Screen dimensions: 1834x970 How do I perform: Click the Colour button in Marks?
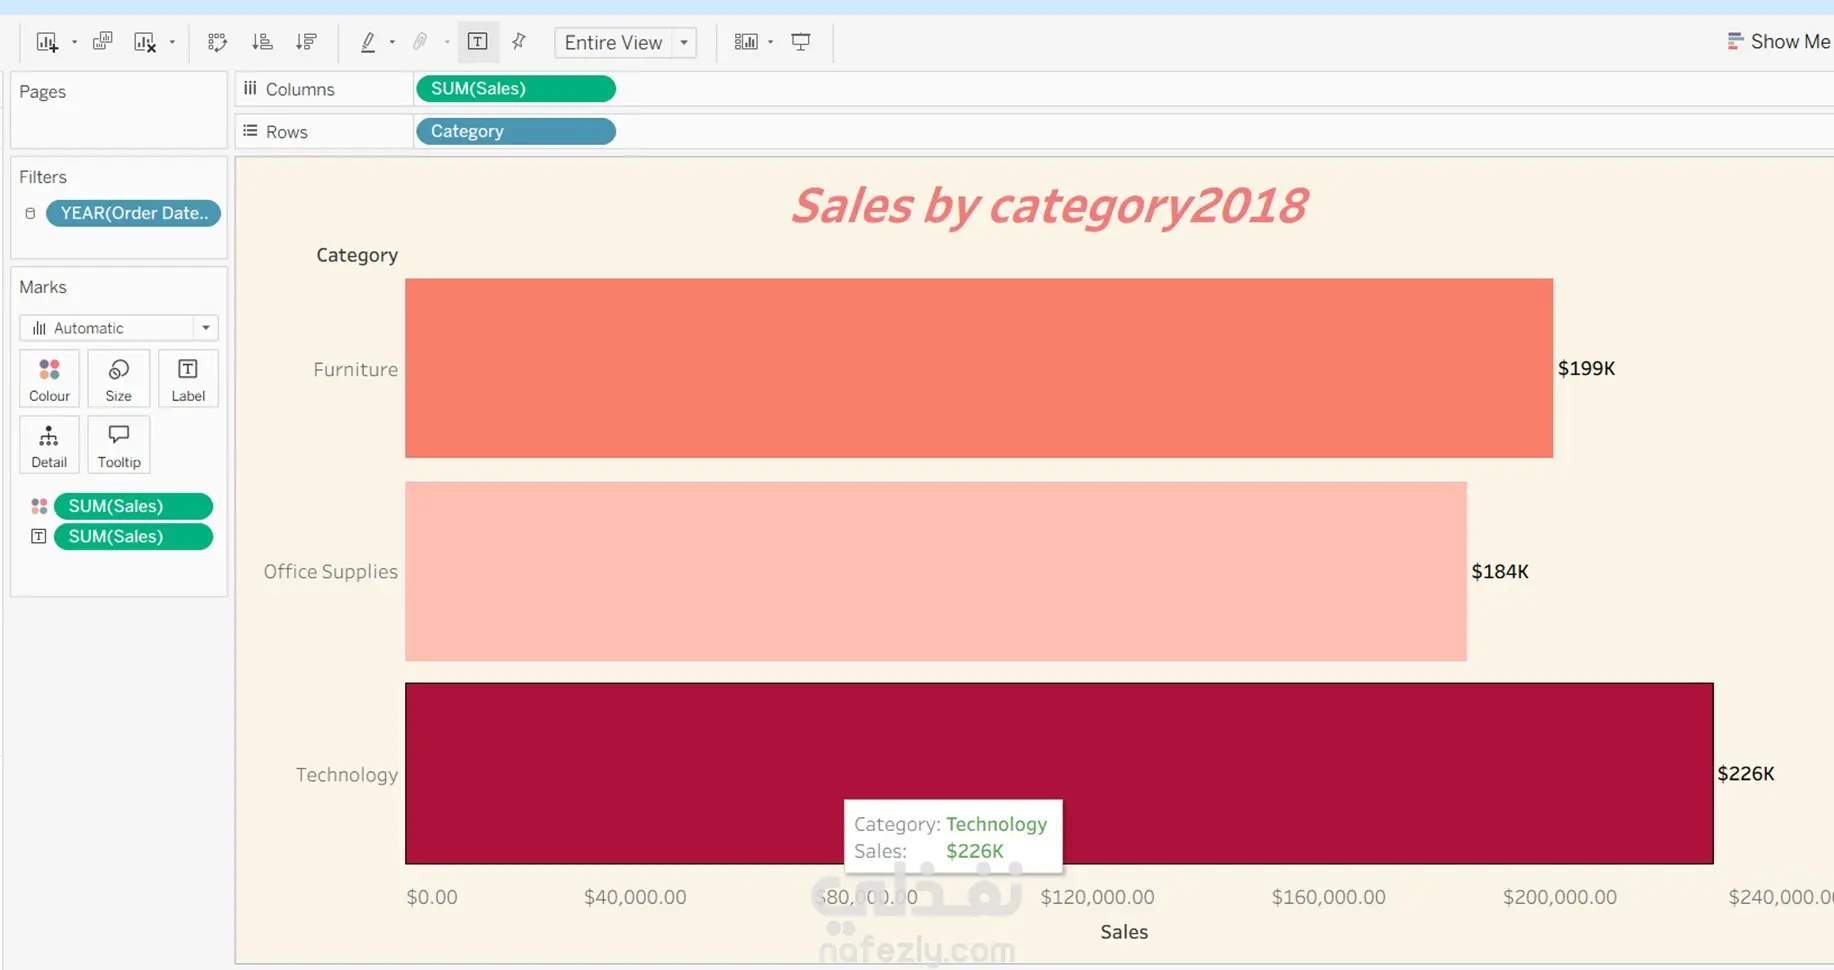[49, 379]
